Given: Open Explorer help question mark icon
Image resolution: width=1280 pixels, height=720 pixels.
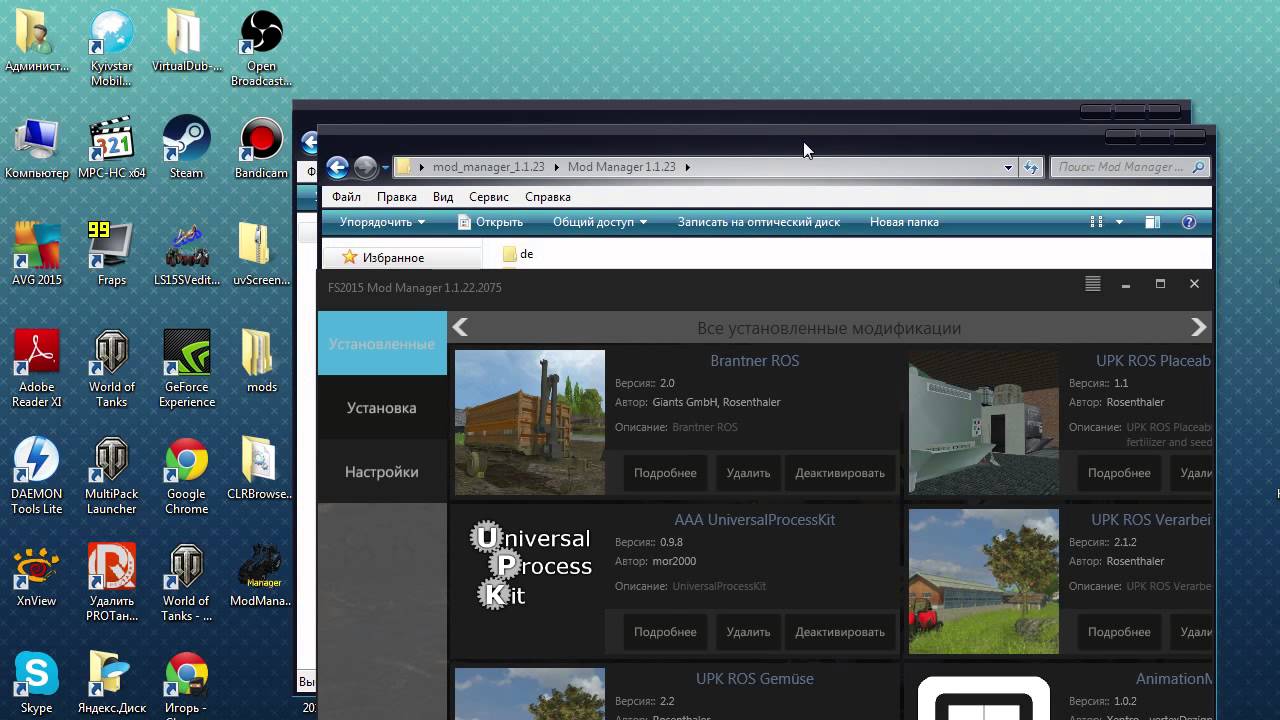Looking at the screenshot, I should pos(1189,222).
